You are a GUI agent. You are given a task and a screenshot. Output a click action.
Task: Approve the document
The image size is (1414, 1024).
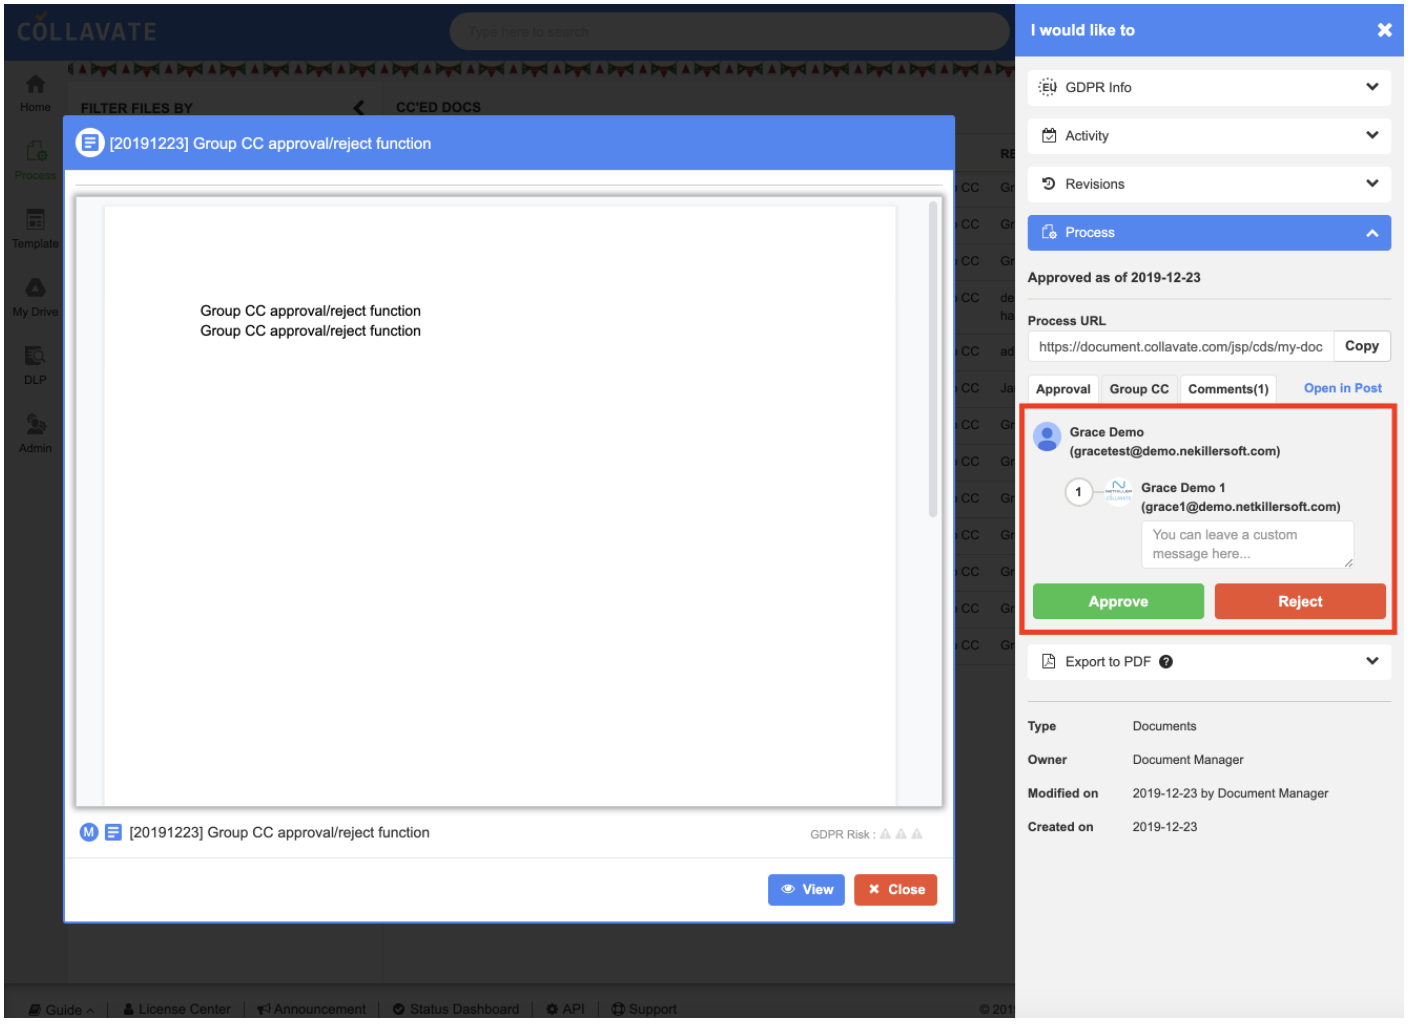[x=1118, y=601]
